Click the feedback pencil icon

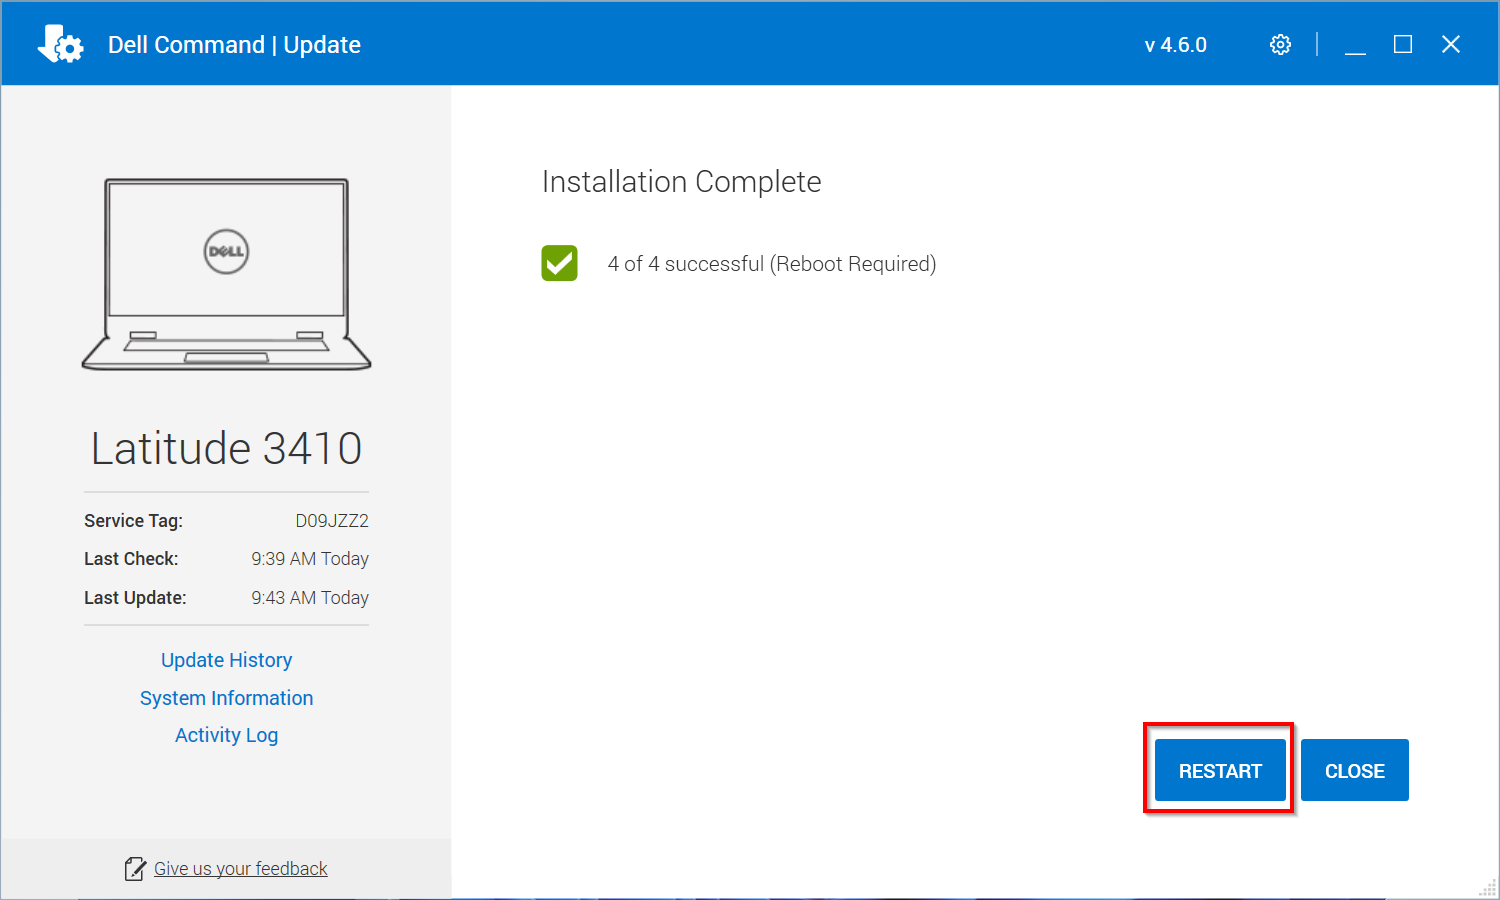[135, 869]
